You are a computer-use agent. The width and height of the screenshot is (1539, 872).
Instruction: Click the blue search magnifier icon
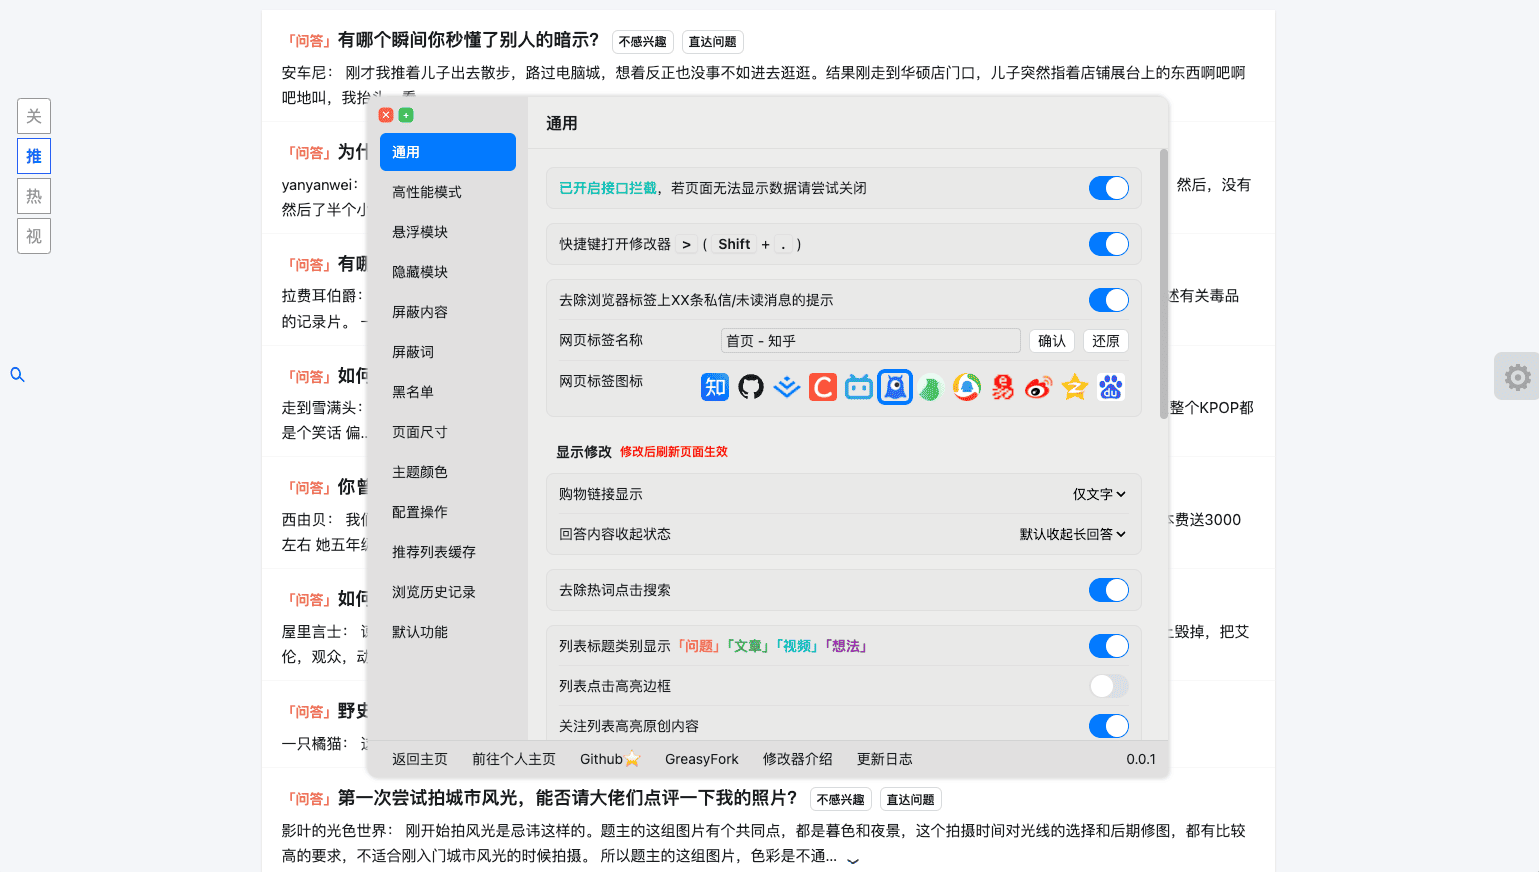point(17,375)
